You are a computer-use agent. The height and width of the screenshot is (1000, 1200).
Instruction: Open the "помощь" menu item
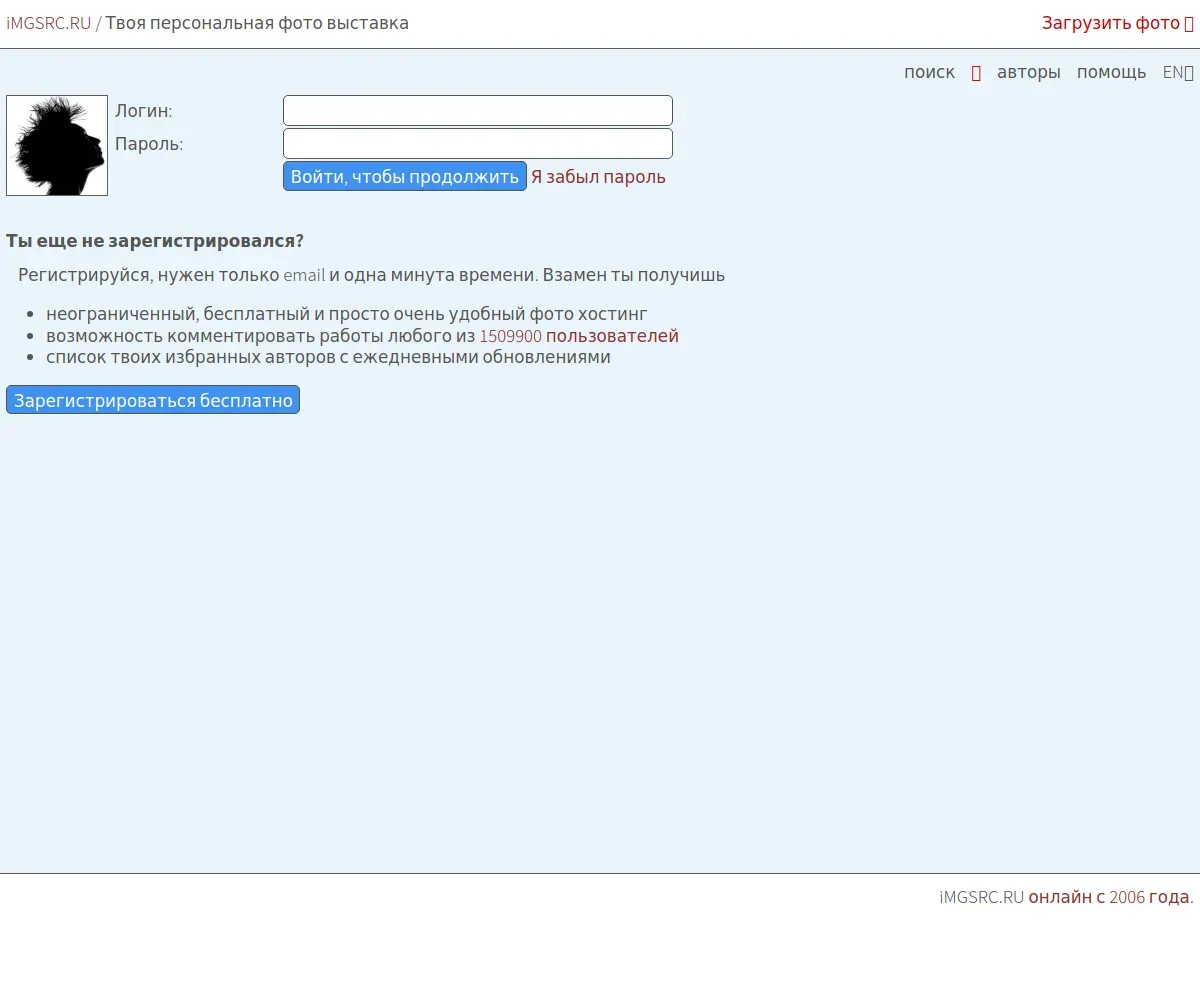coord(1111,72)
